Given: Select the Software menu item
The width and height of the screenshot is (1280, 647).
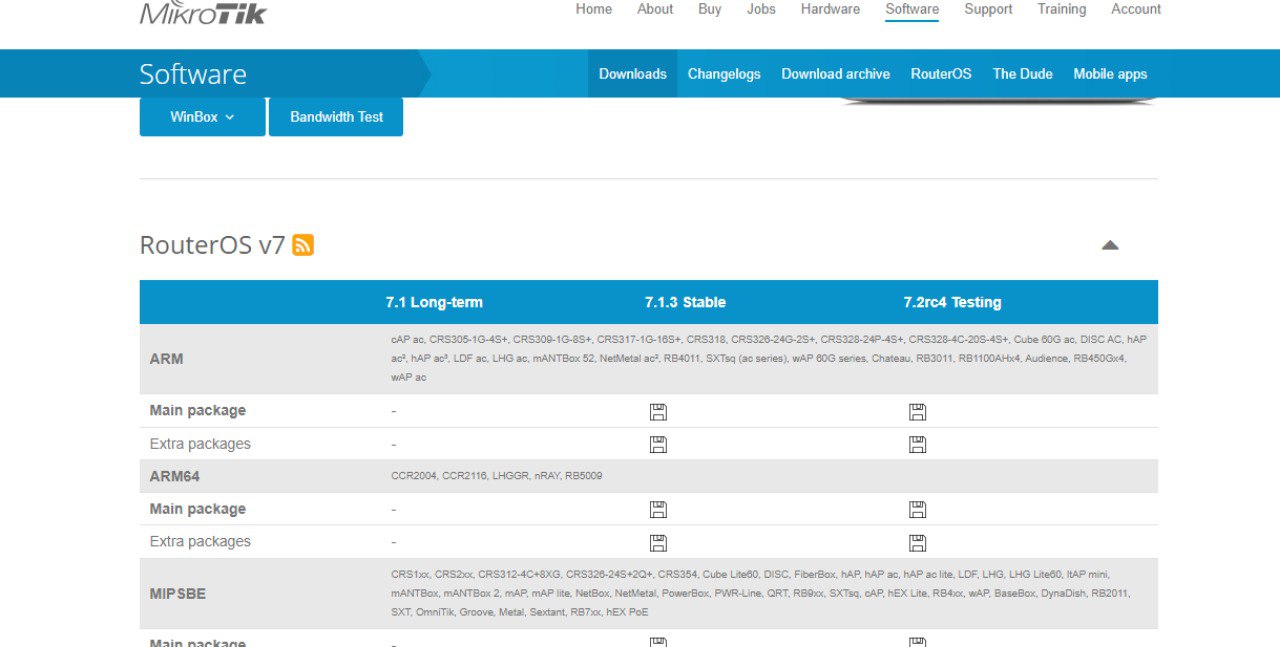Looking at the screenshot, I should pyautogui.click(x=912, y=9).
